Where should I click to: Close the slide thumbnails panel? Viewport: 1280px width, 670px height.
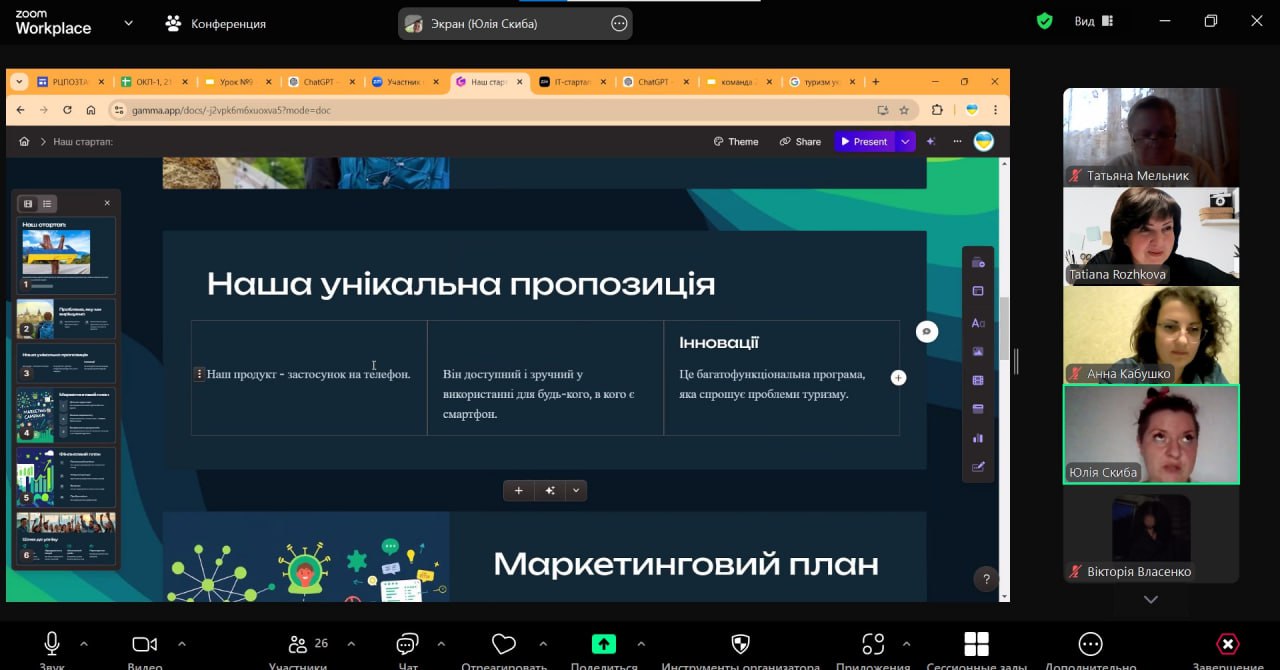(107, 203)
